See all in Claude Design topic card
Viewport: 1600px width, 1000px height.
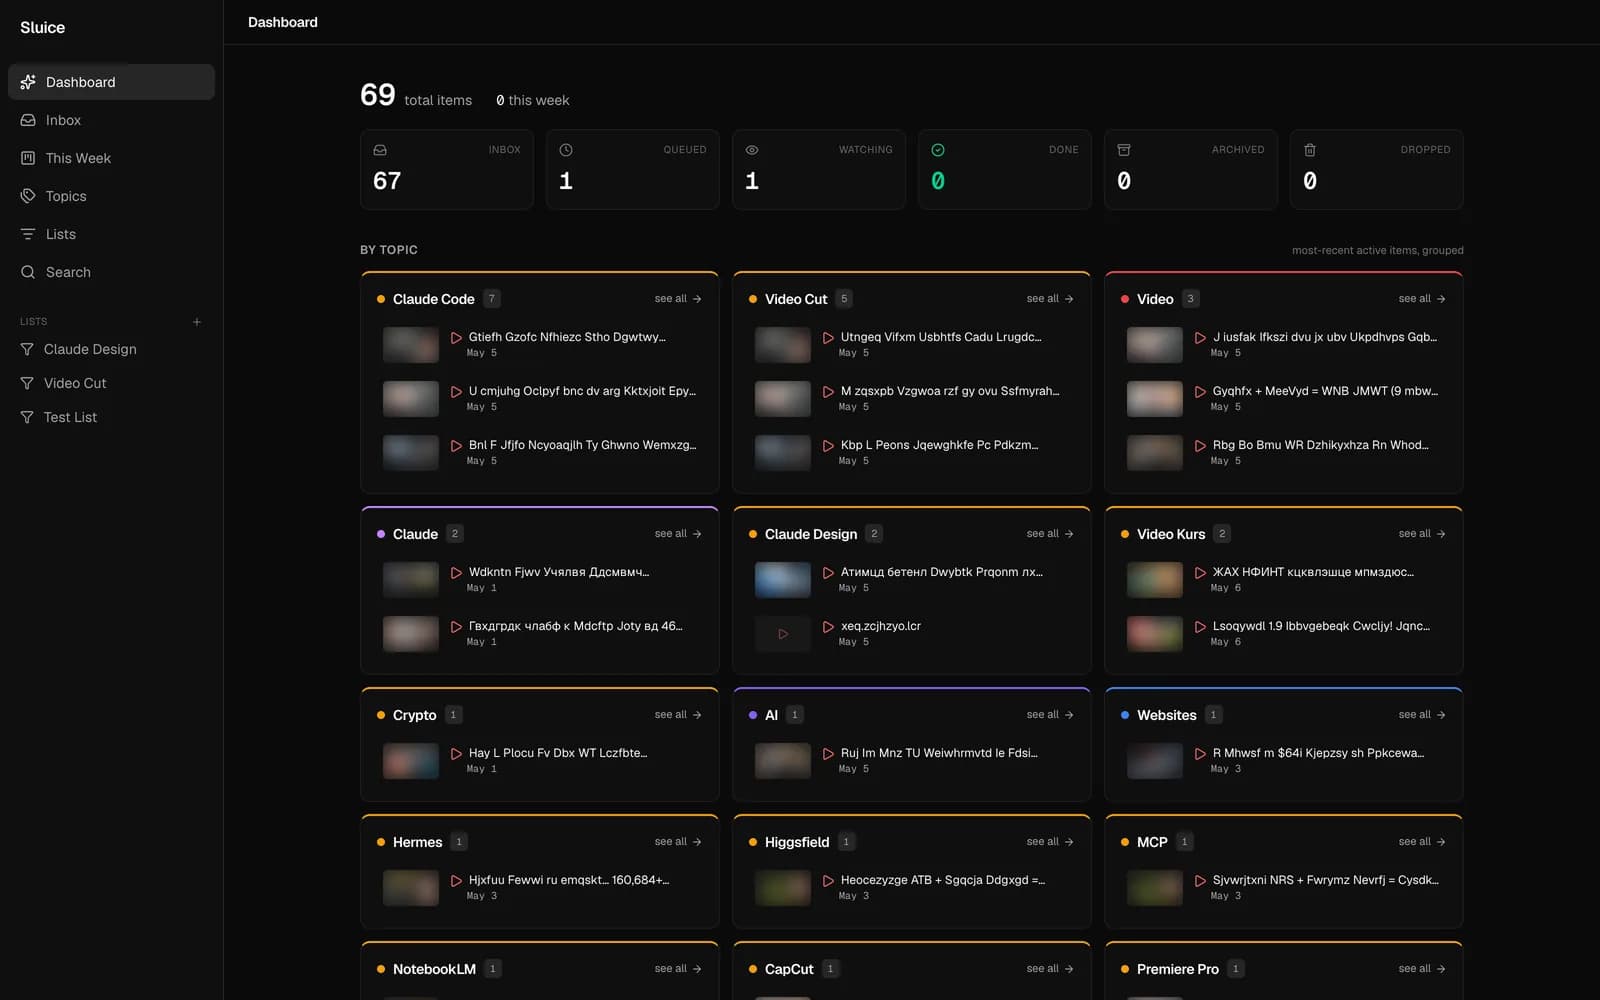click(x=1050, y=534)
